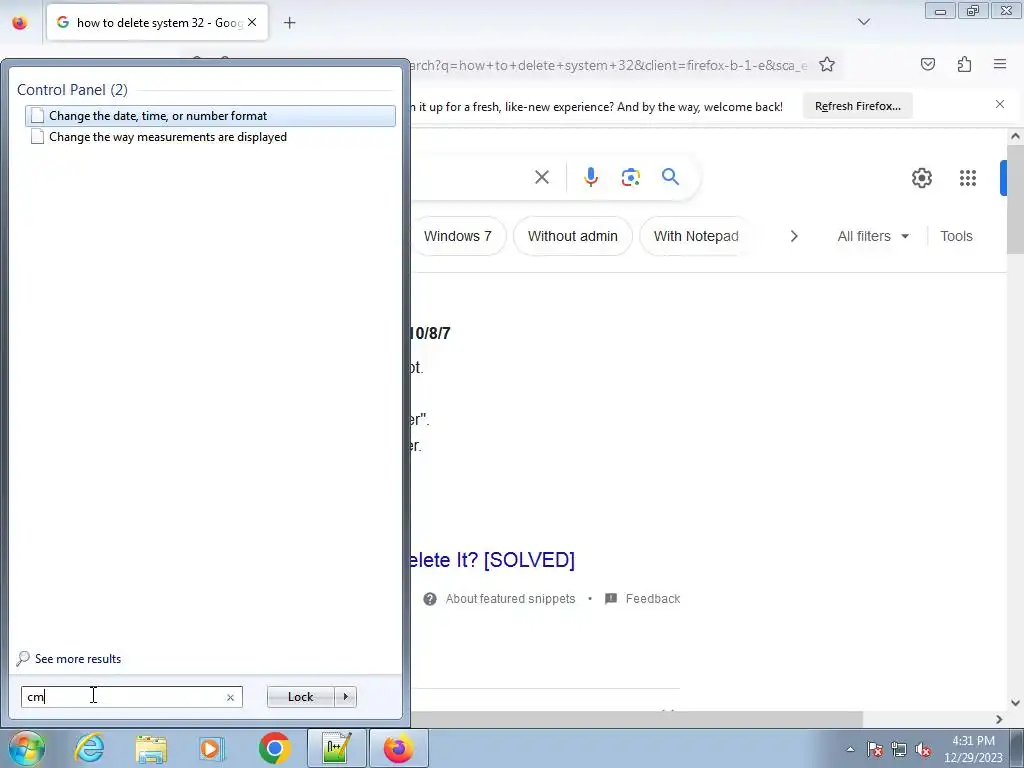
Task: Select the With Notepad filter chip
Action: (696, 236)
